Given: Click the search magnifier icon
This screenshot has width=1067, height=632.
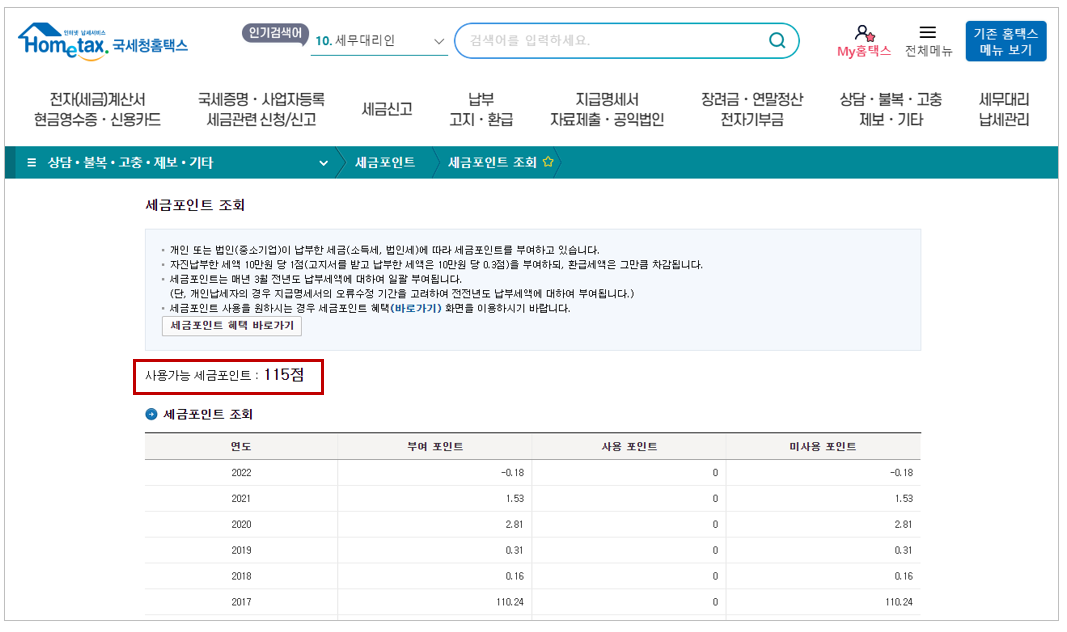Looking at the screenshot, I should (x=777, y=40).
